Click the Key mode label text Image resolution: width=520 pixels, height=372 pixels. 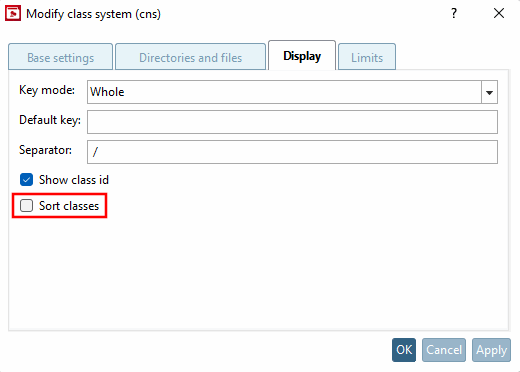47,90
